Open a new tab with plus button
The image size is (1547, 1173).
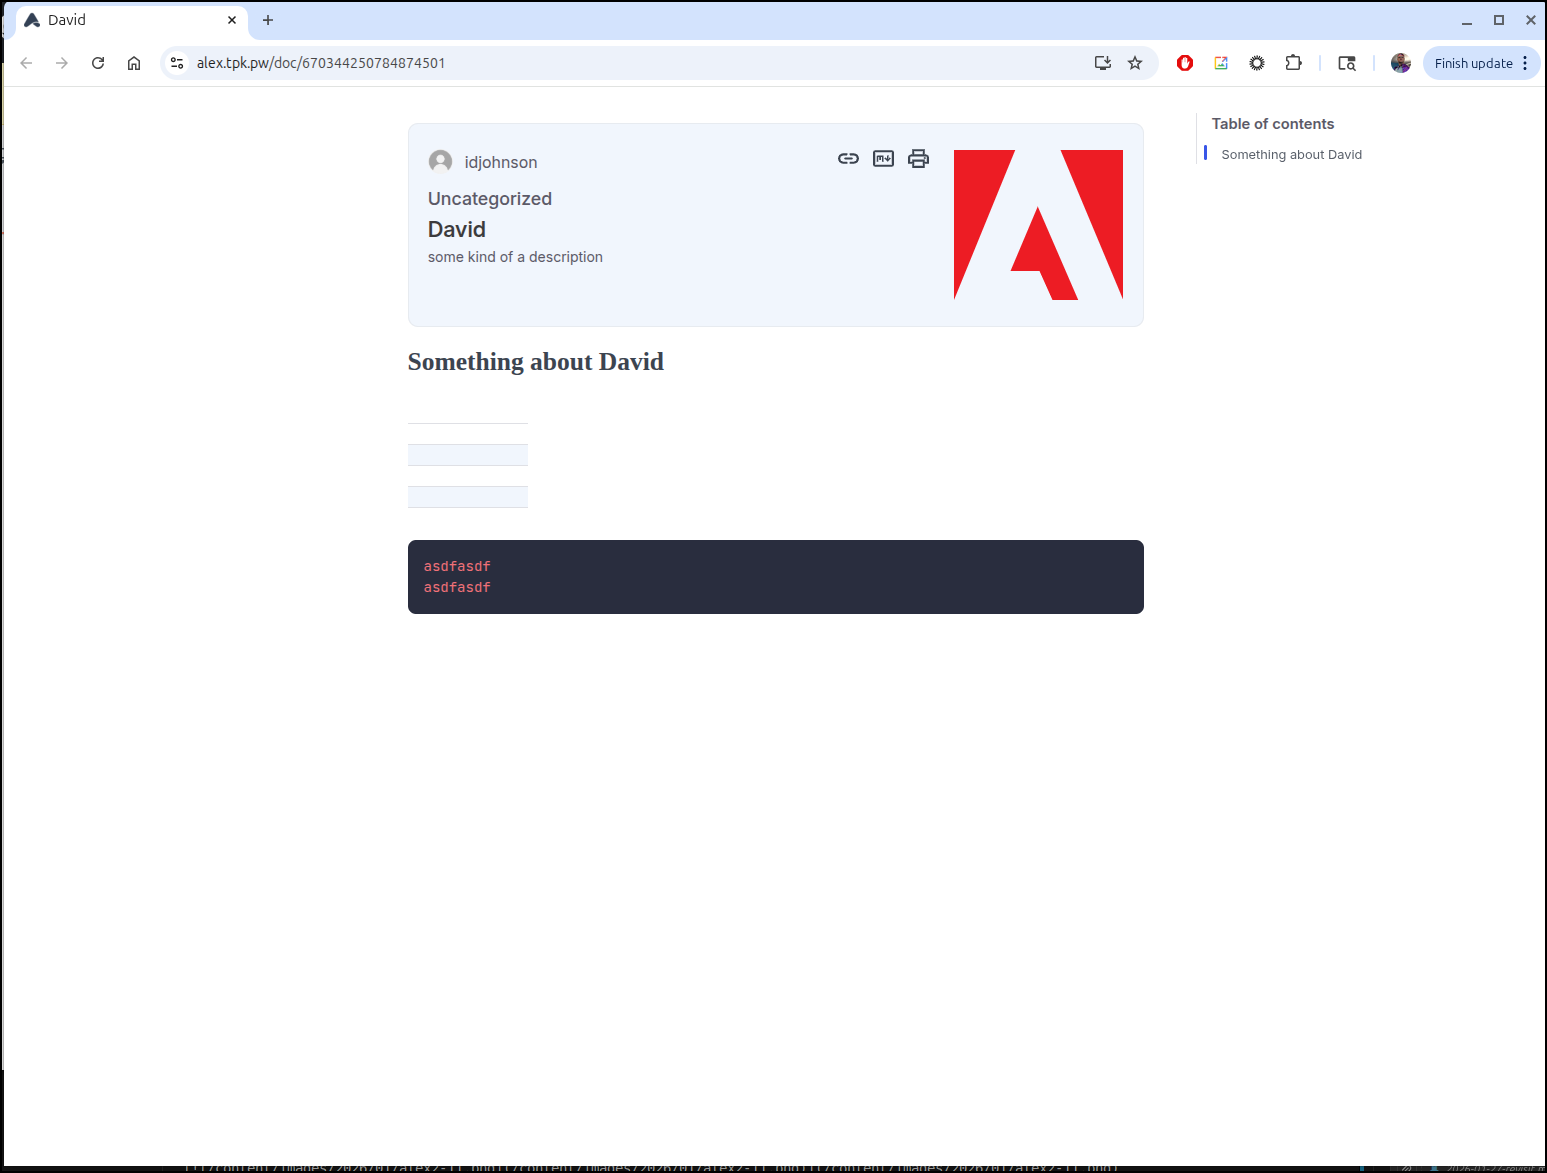tap(268, 20)
